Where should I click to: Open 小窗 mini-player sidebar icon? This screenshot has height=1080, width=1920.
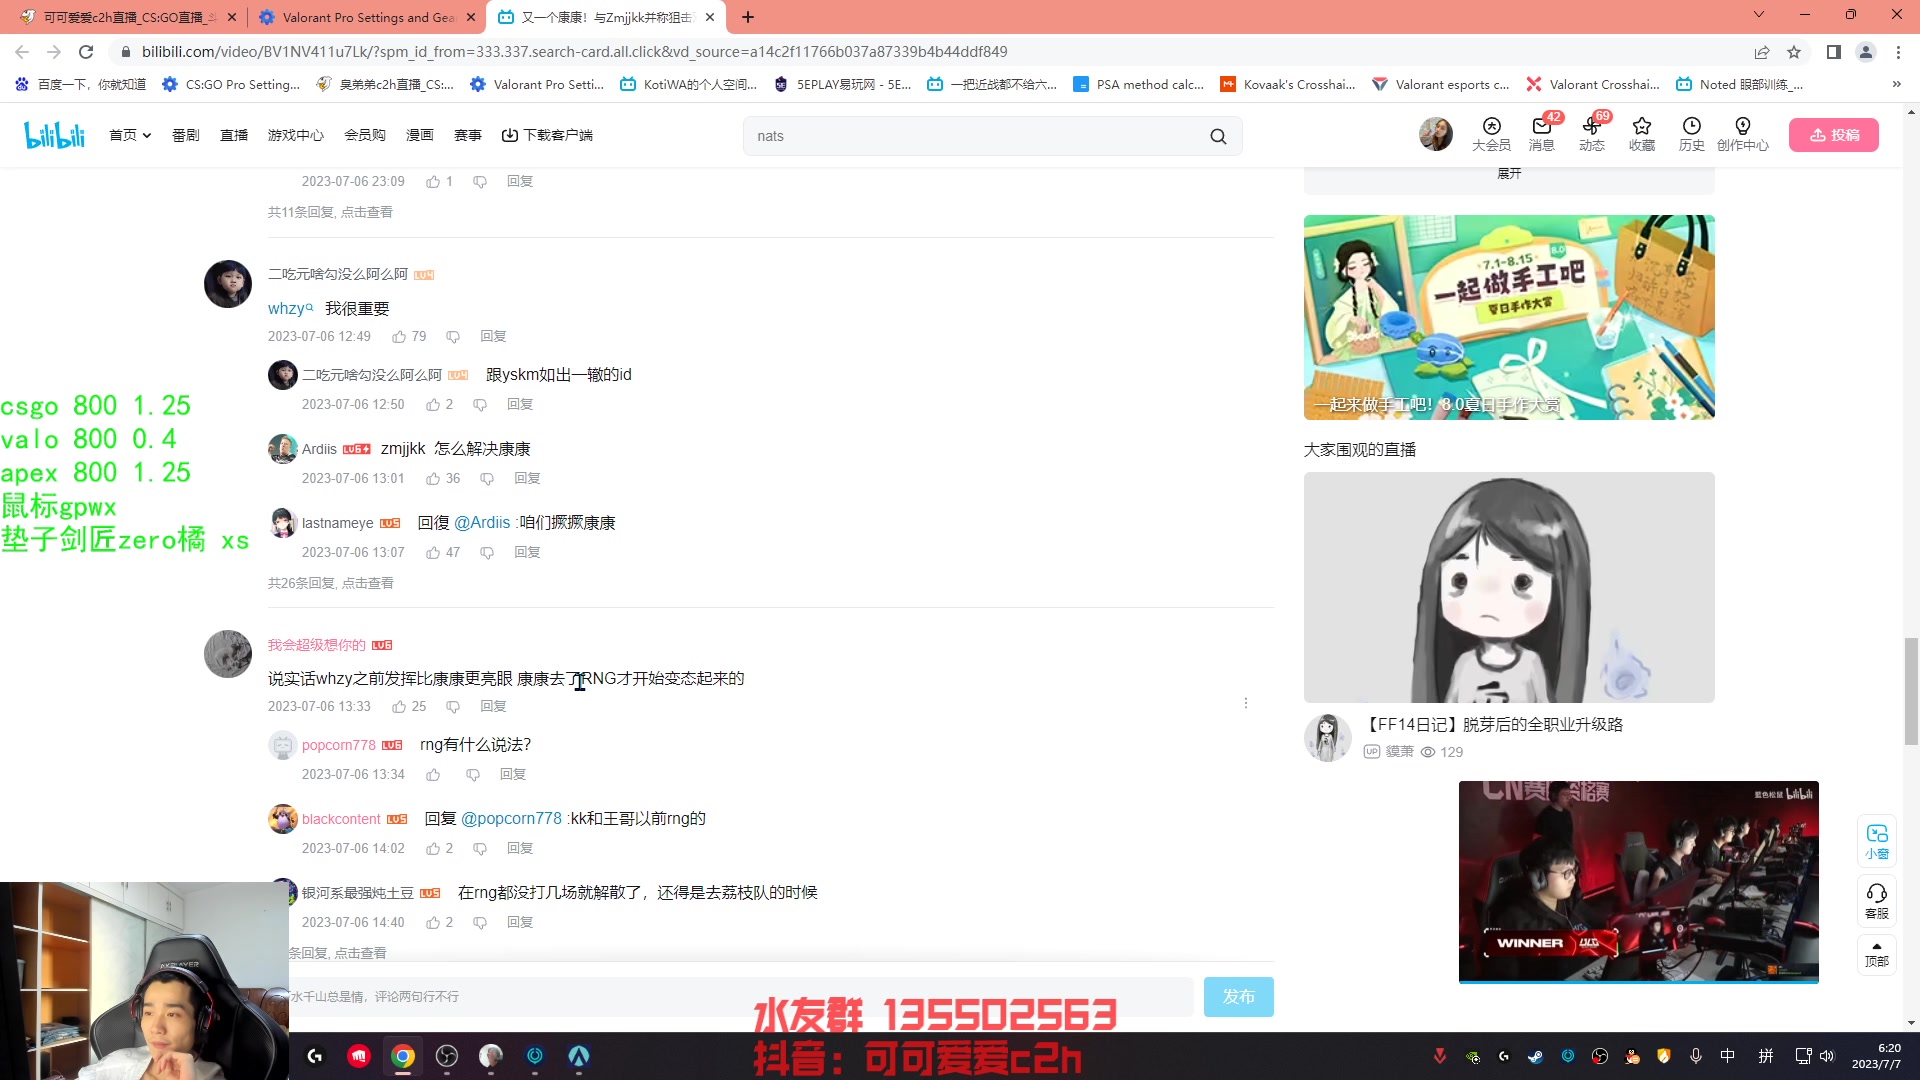[x=1877, y=841]
